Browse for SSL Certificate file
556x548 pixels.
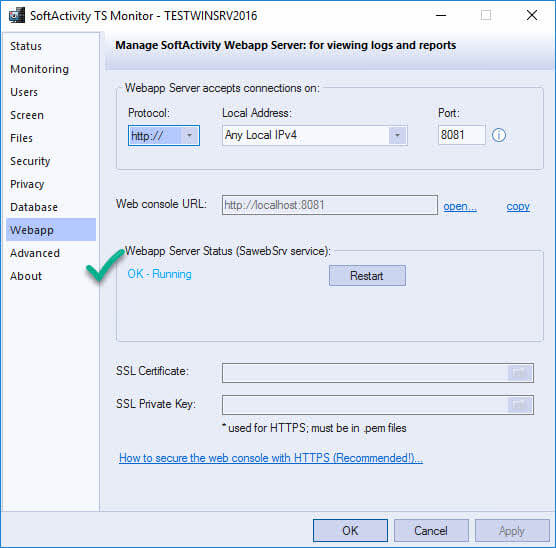(x=519, y=373)
